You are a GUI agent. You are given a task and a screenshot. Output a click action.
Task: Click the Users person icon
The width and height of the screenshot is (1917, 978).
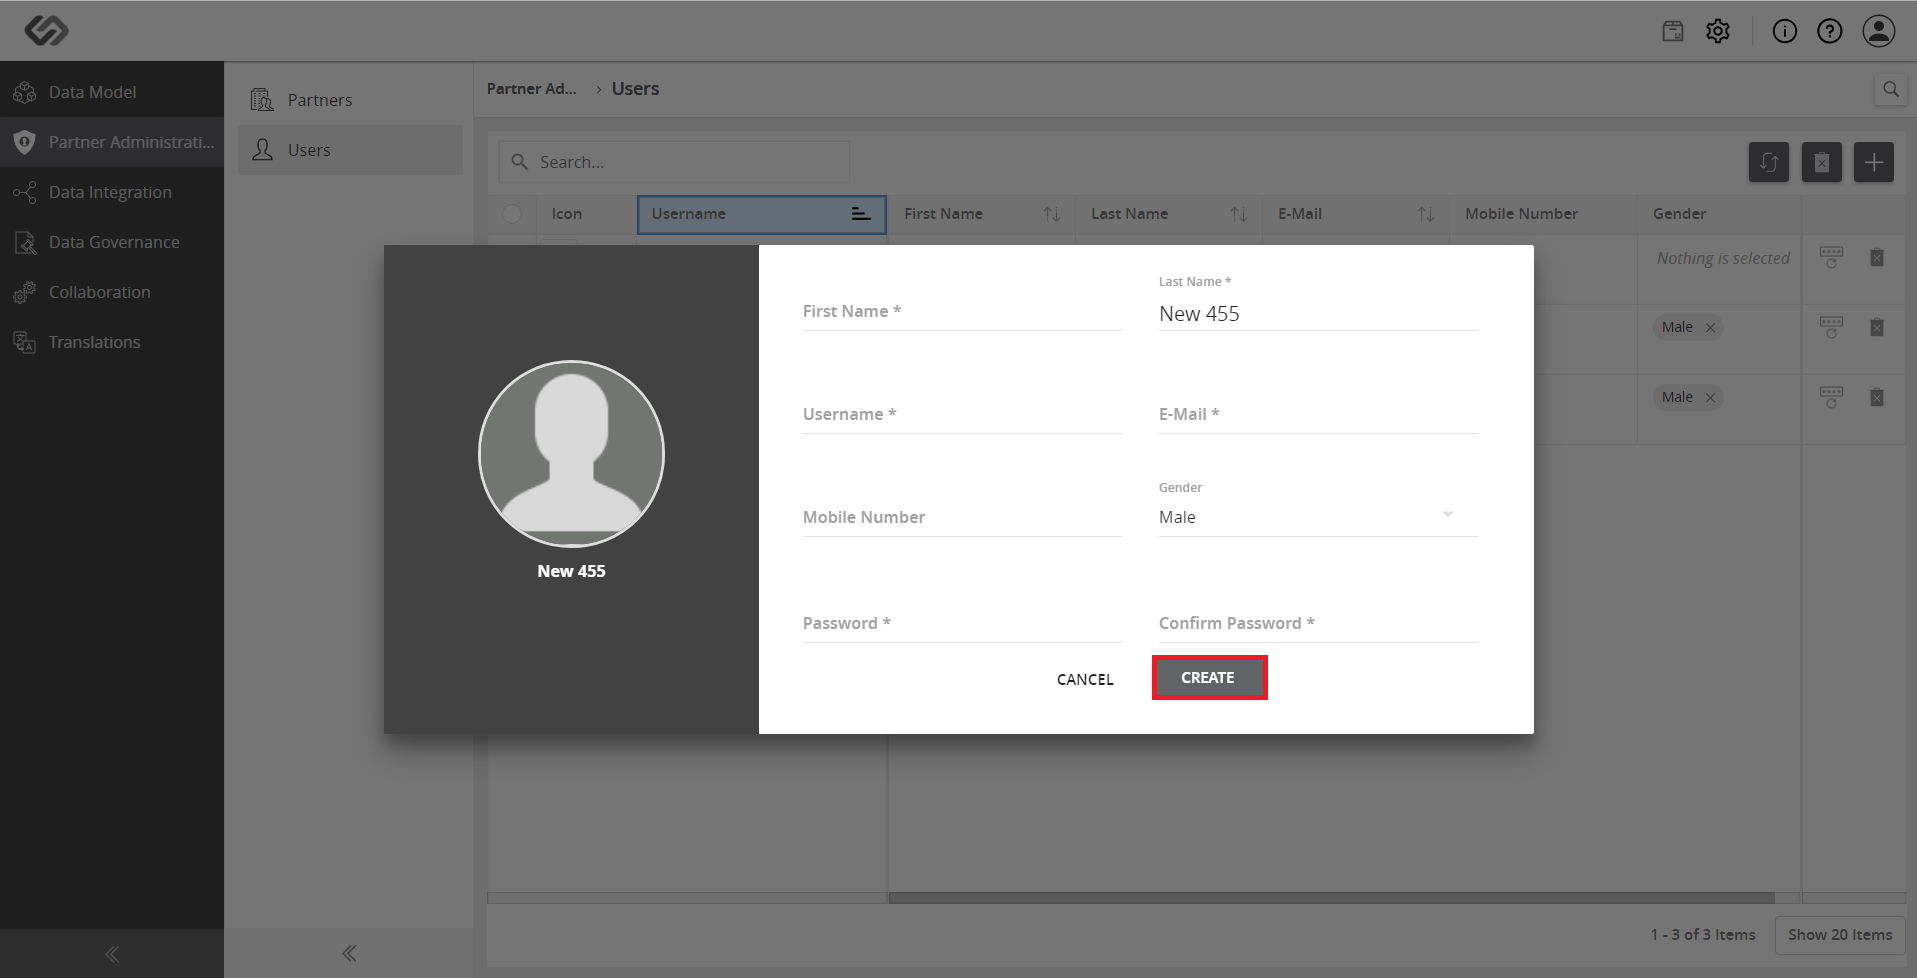click(x=262, y=150)
